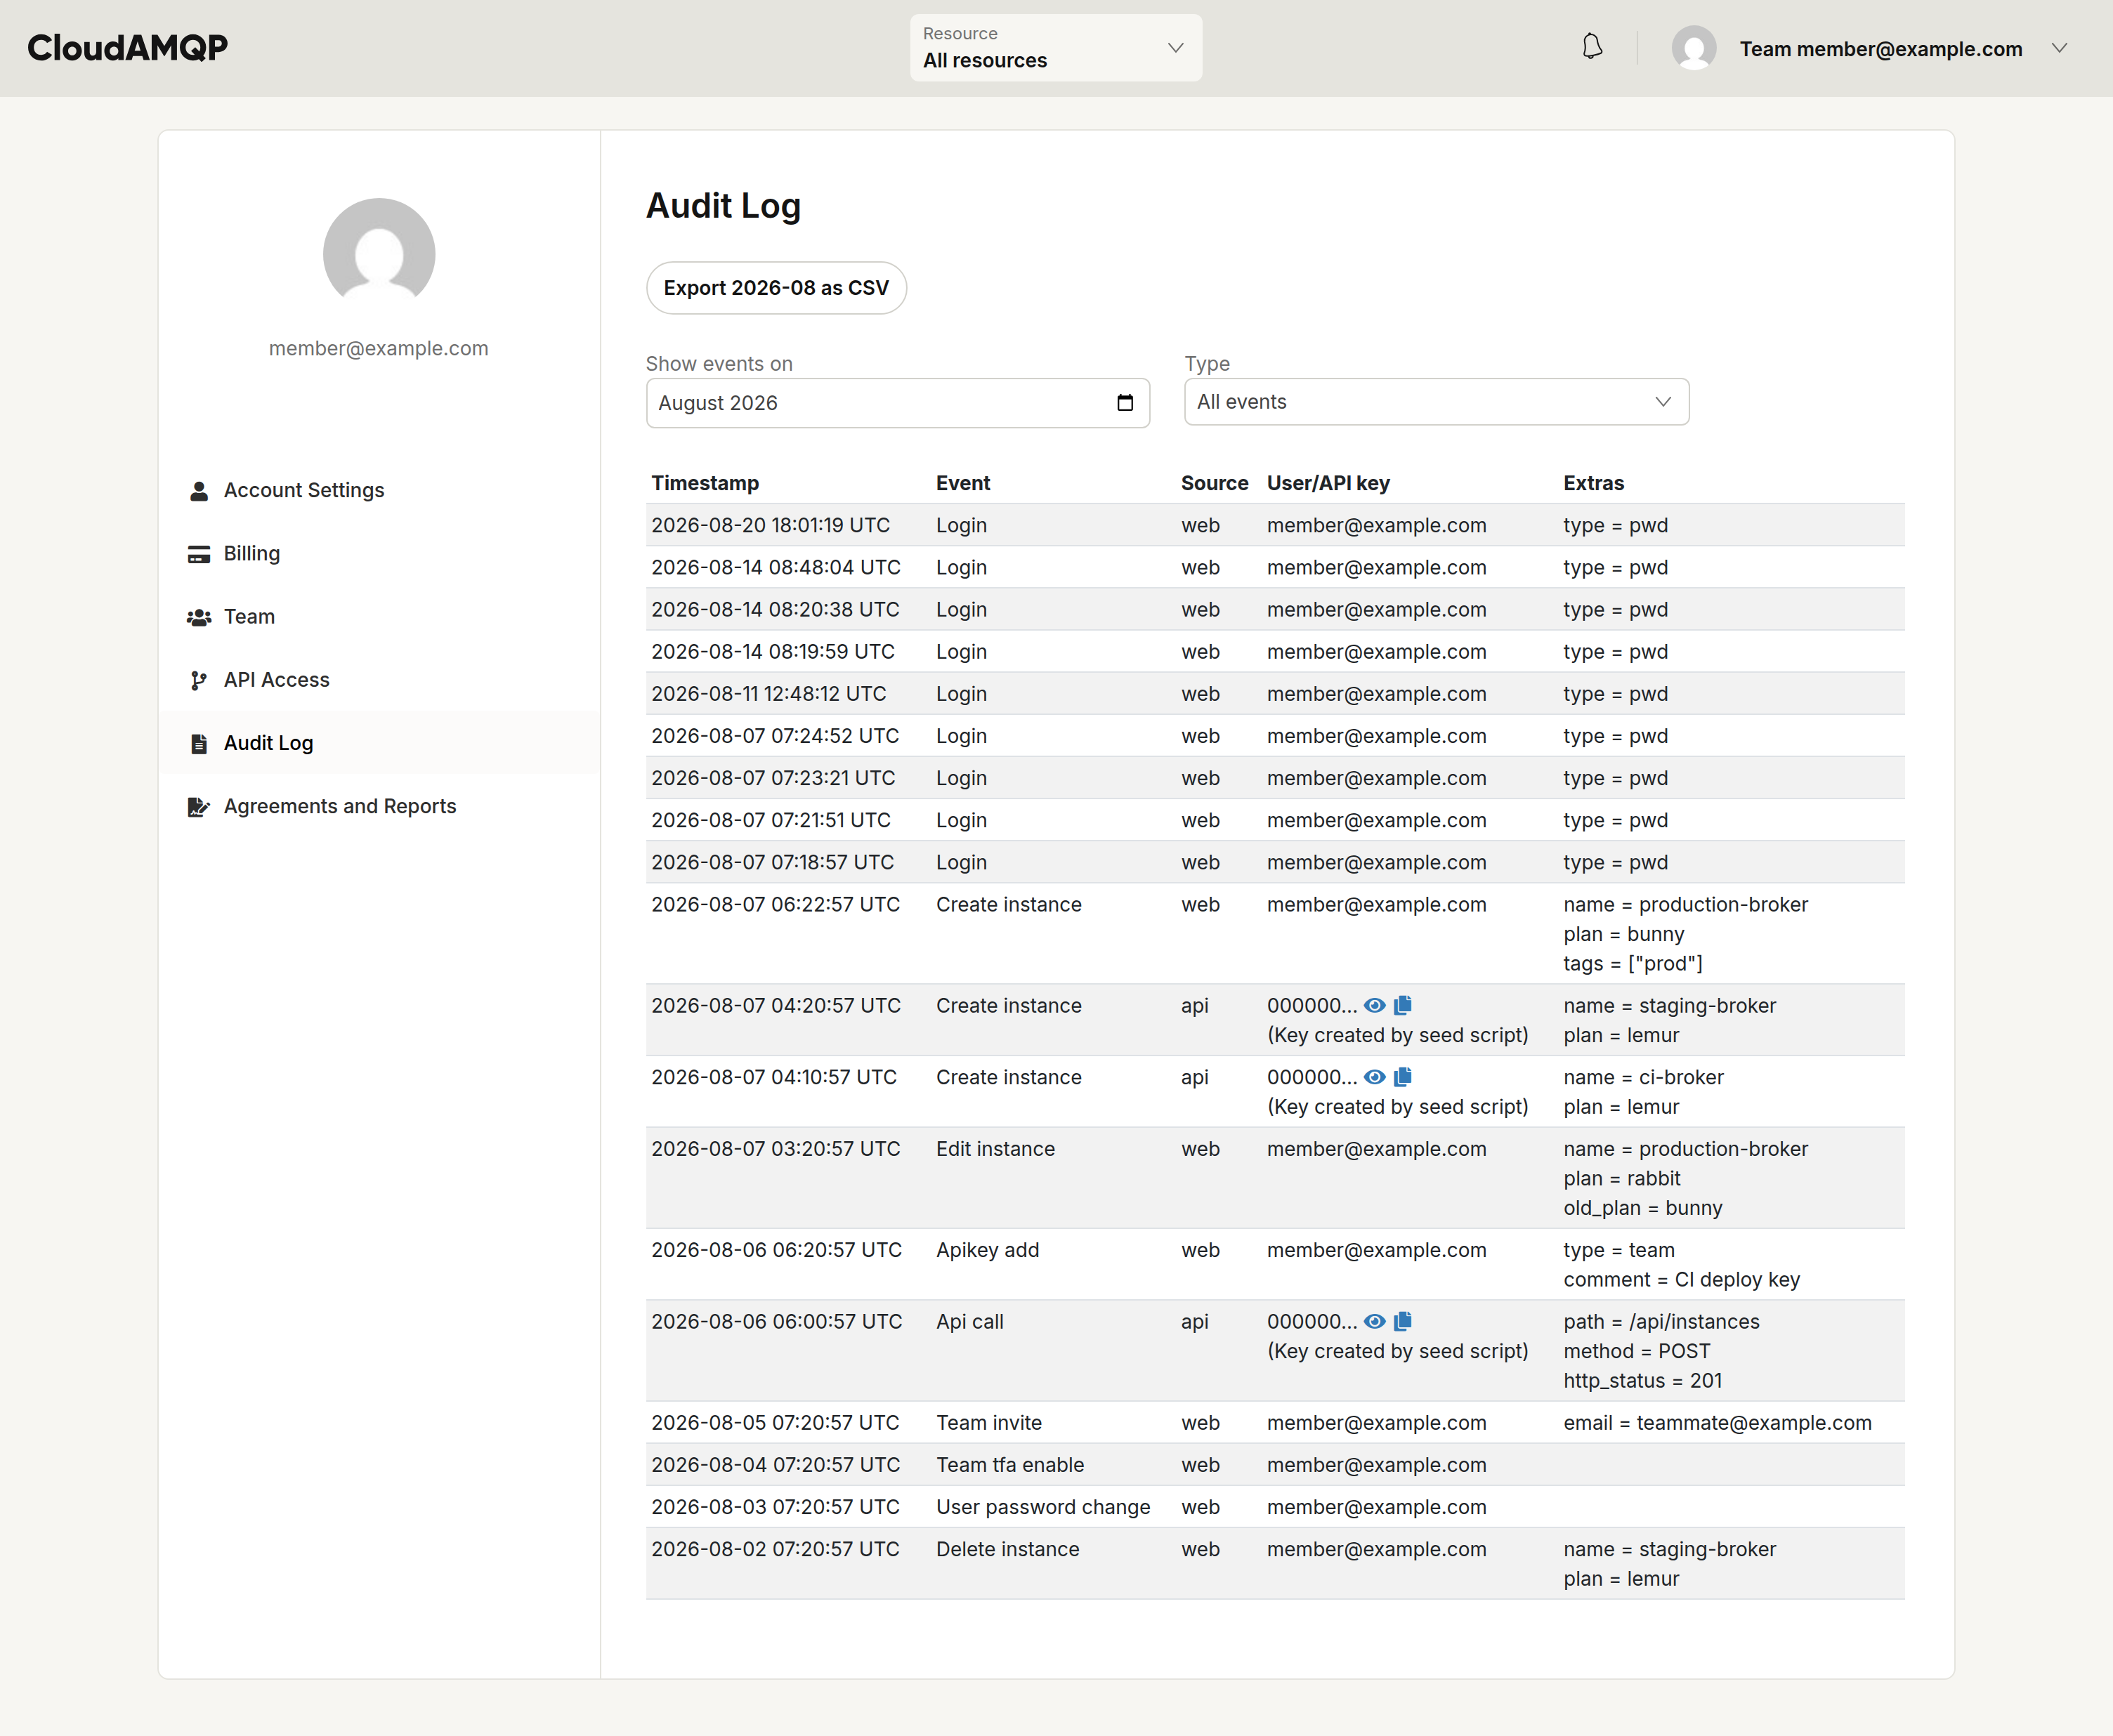Click 'tags = ["prod"]' extras text

click(1632, 963)
